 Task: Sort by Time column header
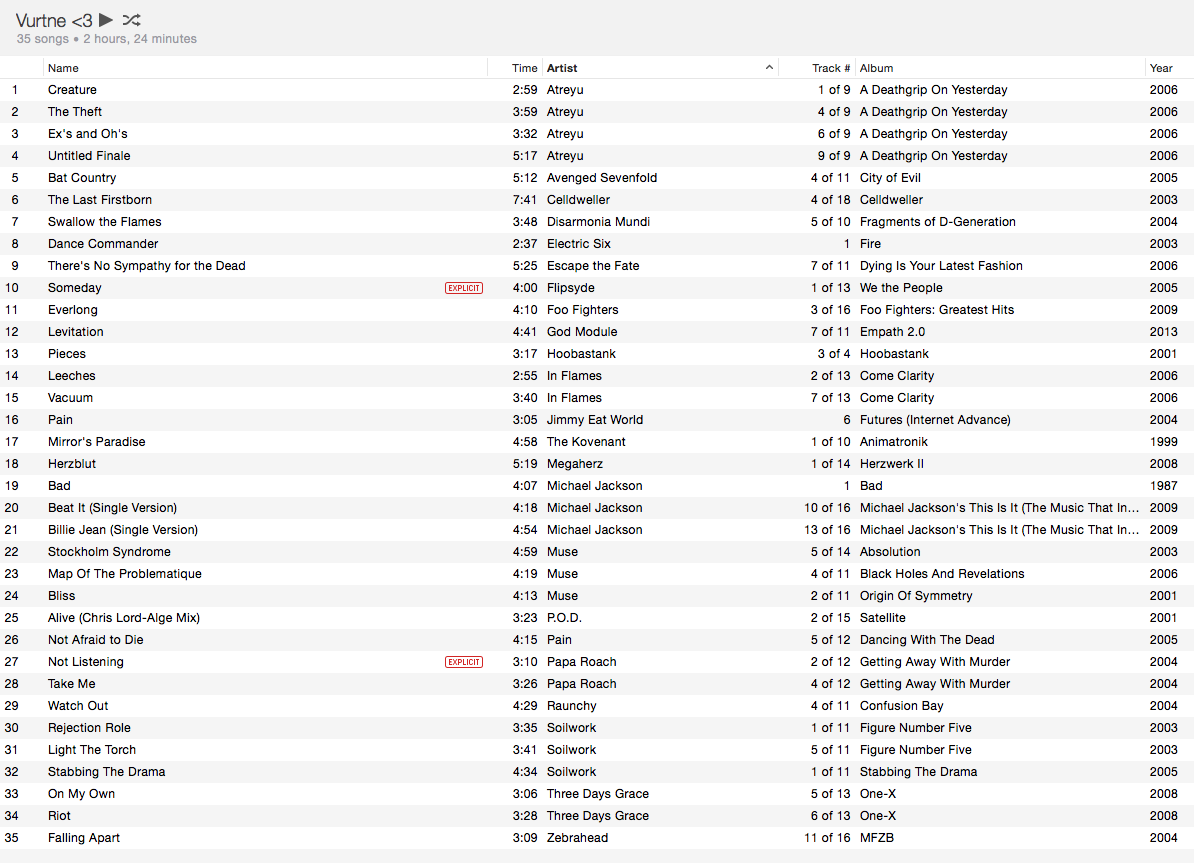click(x=525, y=68)
